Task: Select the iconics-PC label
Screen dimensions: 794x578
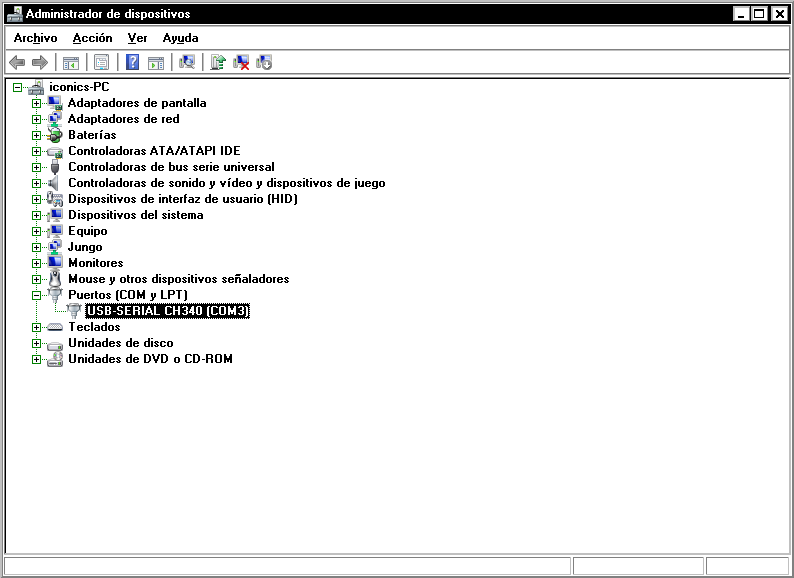Action: [x=79, y=87]
